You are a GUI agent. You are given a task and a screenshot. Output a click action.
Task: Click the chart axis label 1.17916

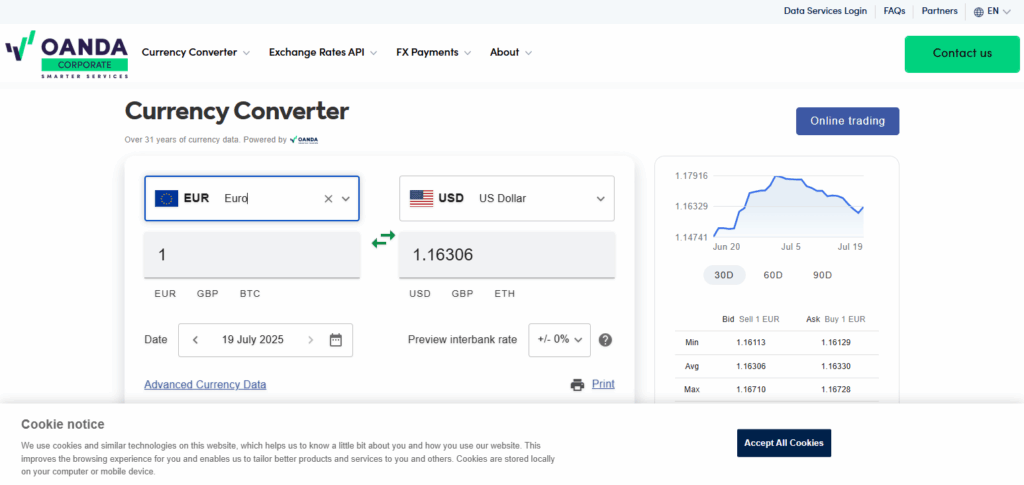pyautogui.click(x=692, y=176)
